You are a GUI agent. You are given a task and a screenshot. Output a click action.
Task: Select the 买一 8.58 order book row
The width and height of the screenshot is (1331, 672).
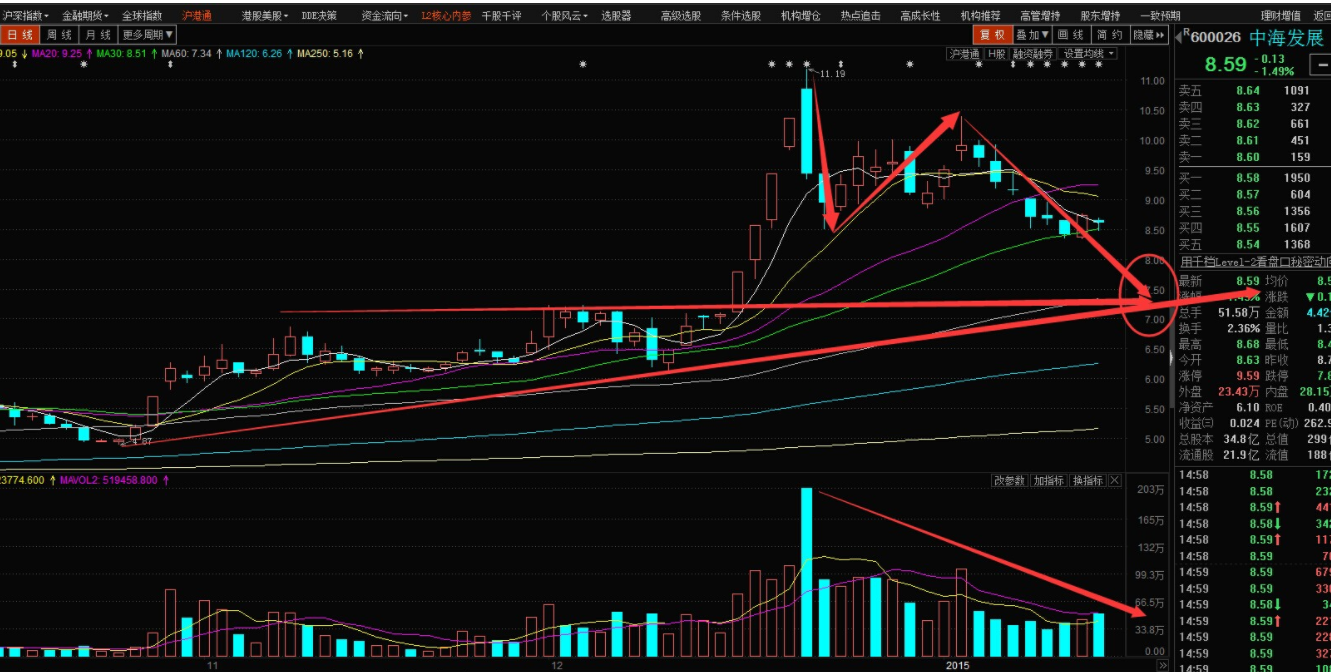pos(1254,178)
